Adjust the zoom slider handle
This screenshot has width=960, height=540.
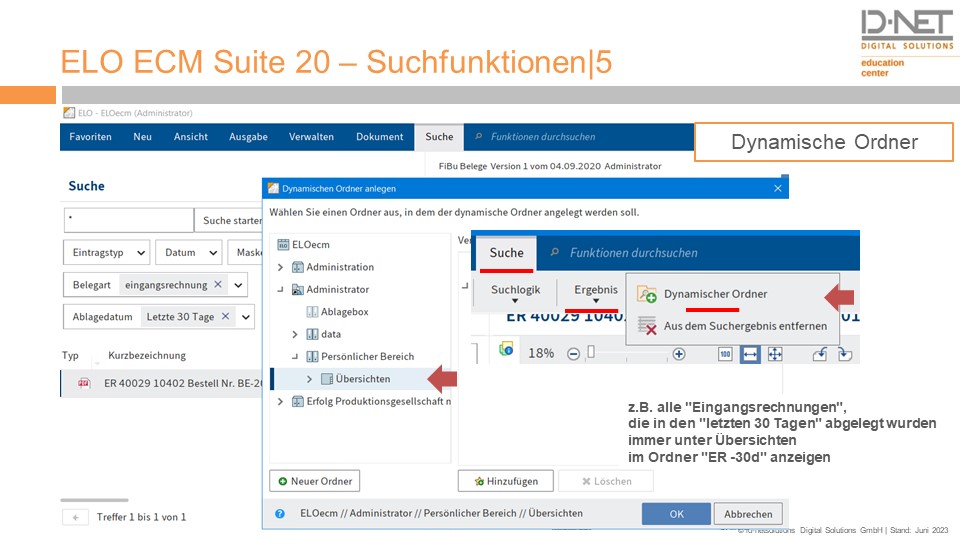pos(591,352)
